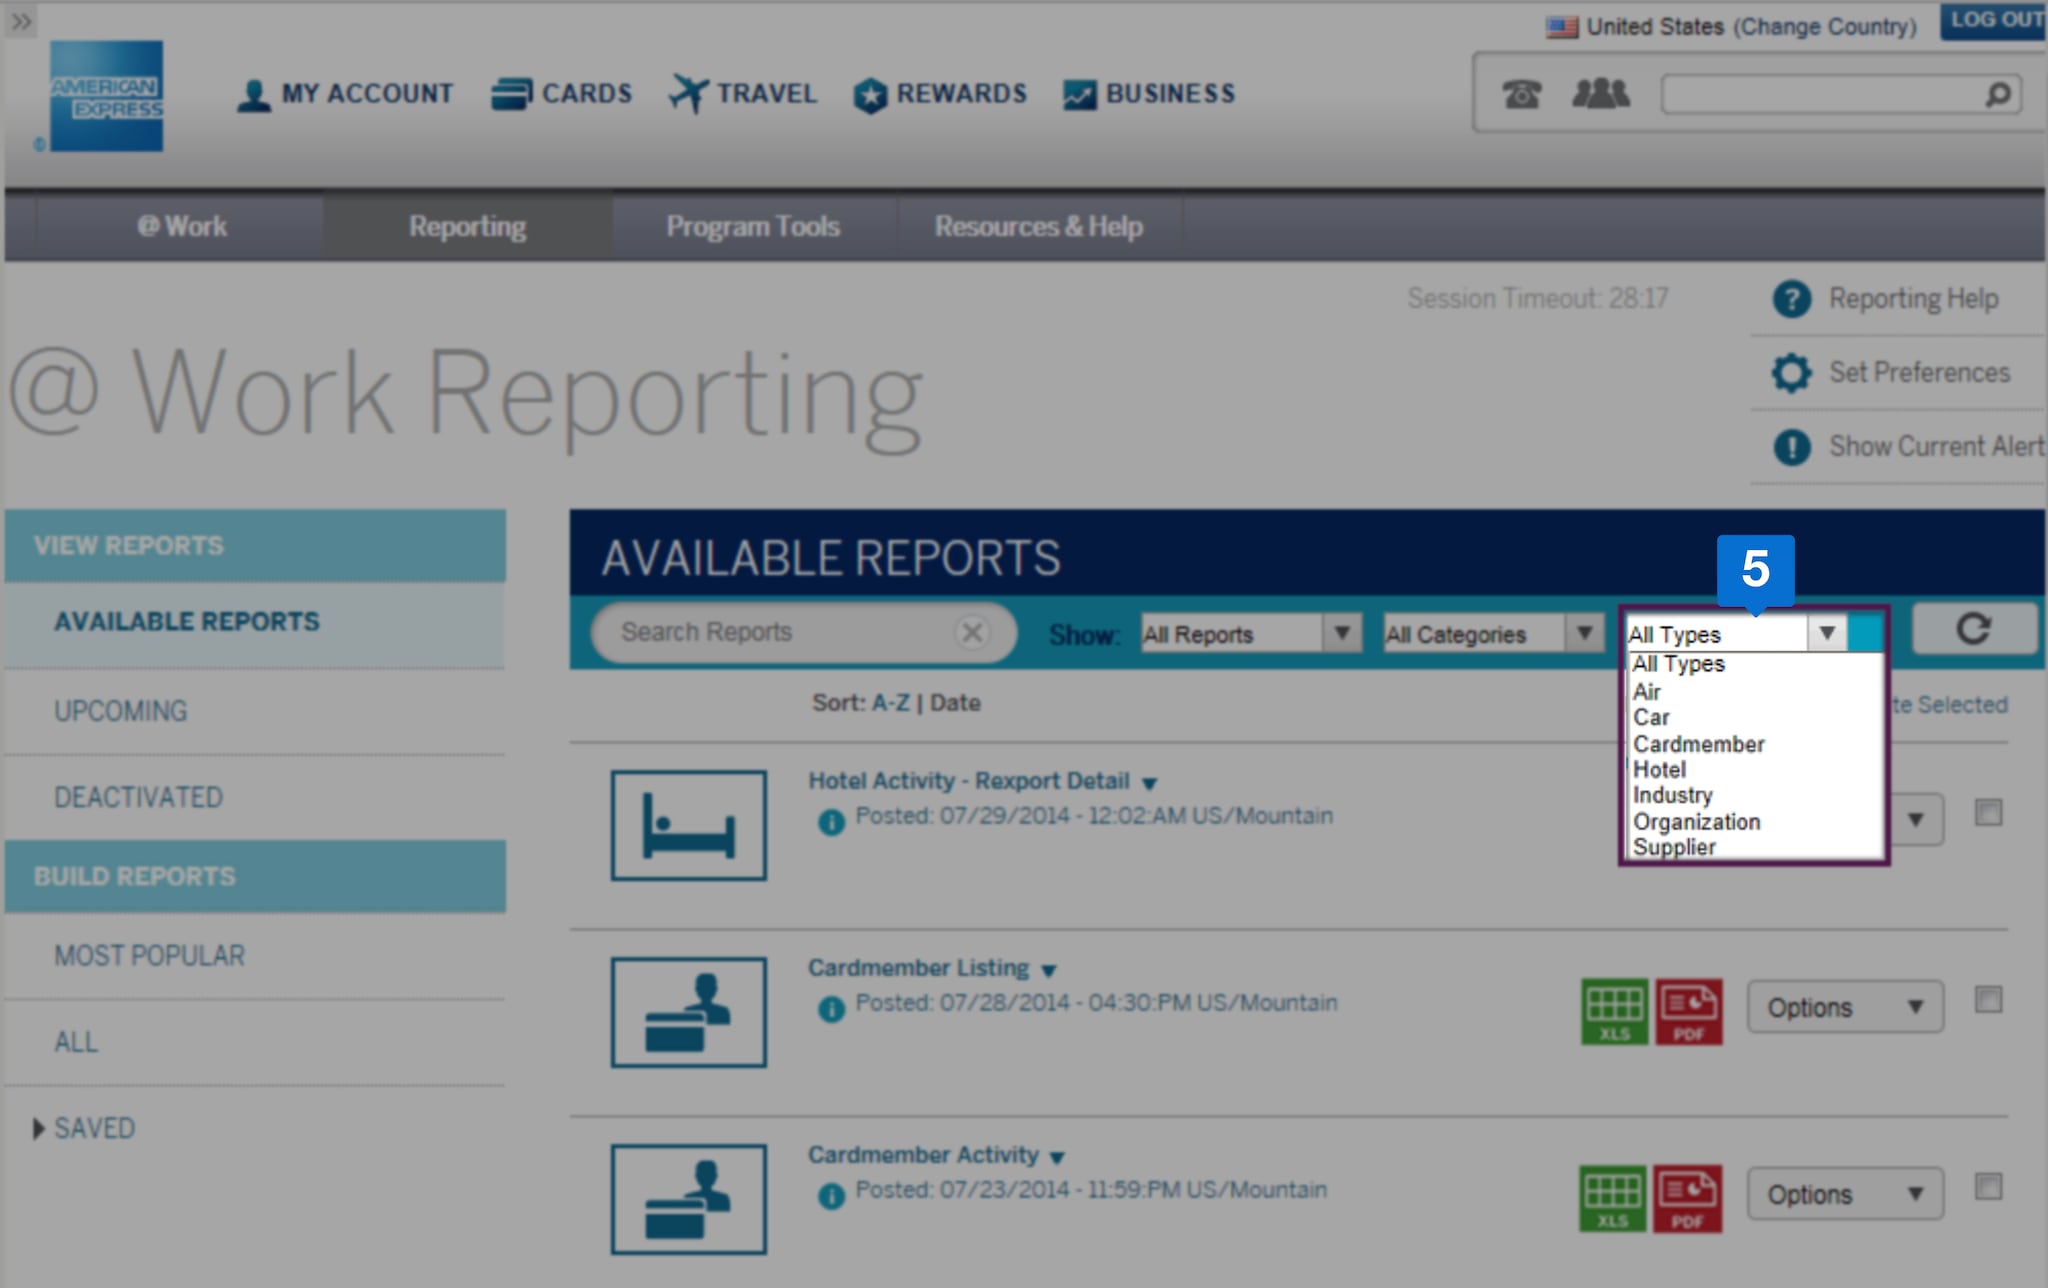Click the refresh reports icon button

click(1973, 629)
